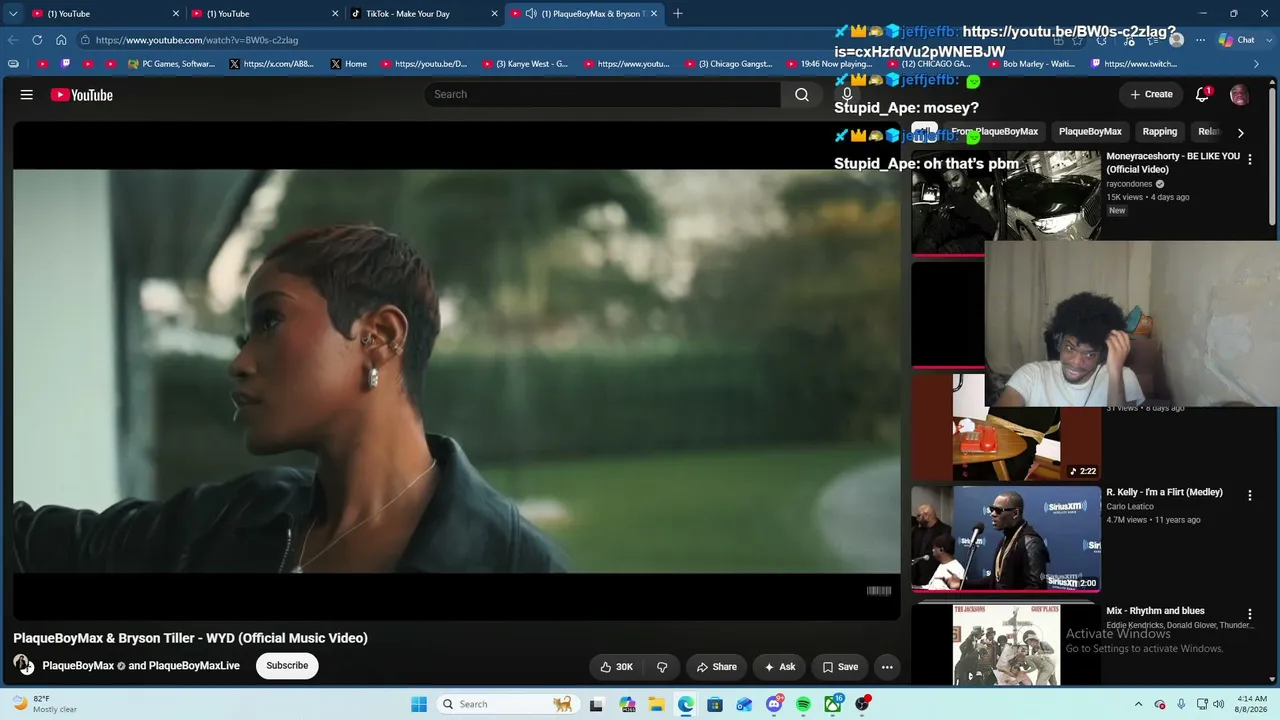Open the taskbar volume control
This screenshot has width=1280, height=720.
pos(1218,704)
